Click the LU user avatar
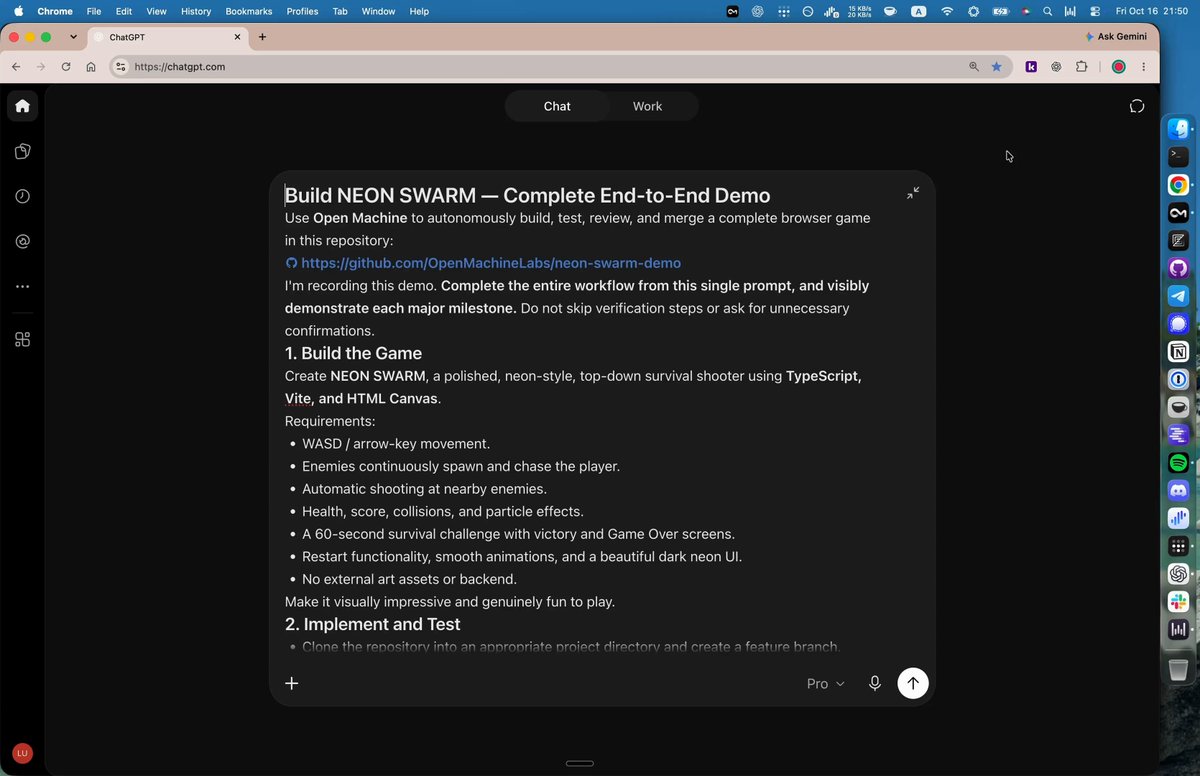Image resolution: width=1200 pixels, height=776 pixels. (22, 754)
